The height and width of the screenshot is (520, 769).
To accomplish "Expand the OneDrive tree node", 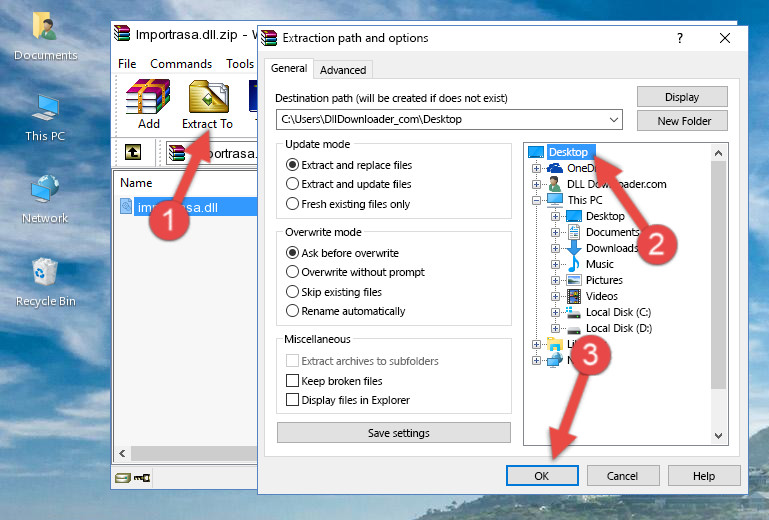I will [x=536, y=168].
